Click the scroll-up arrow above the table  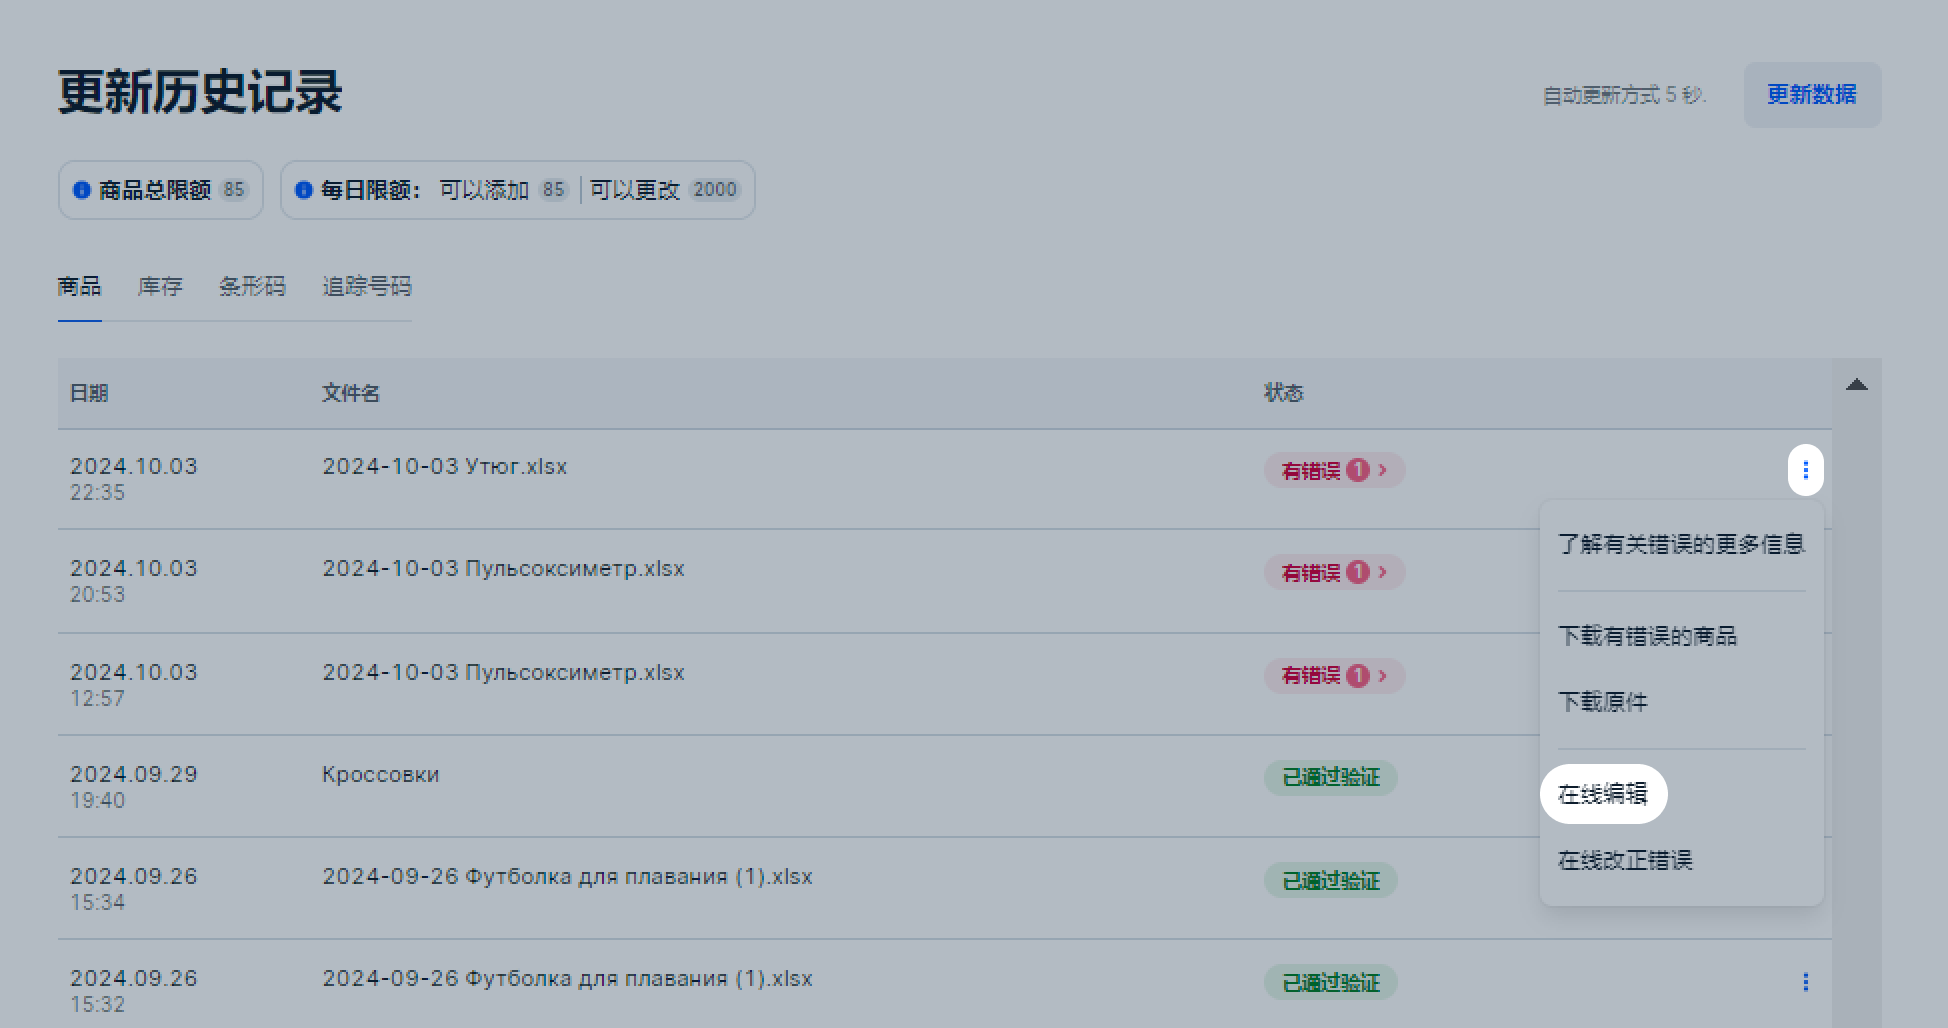[1859, 383]
